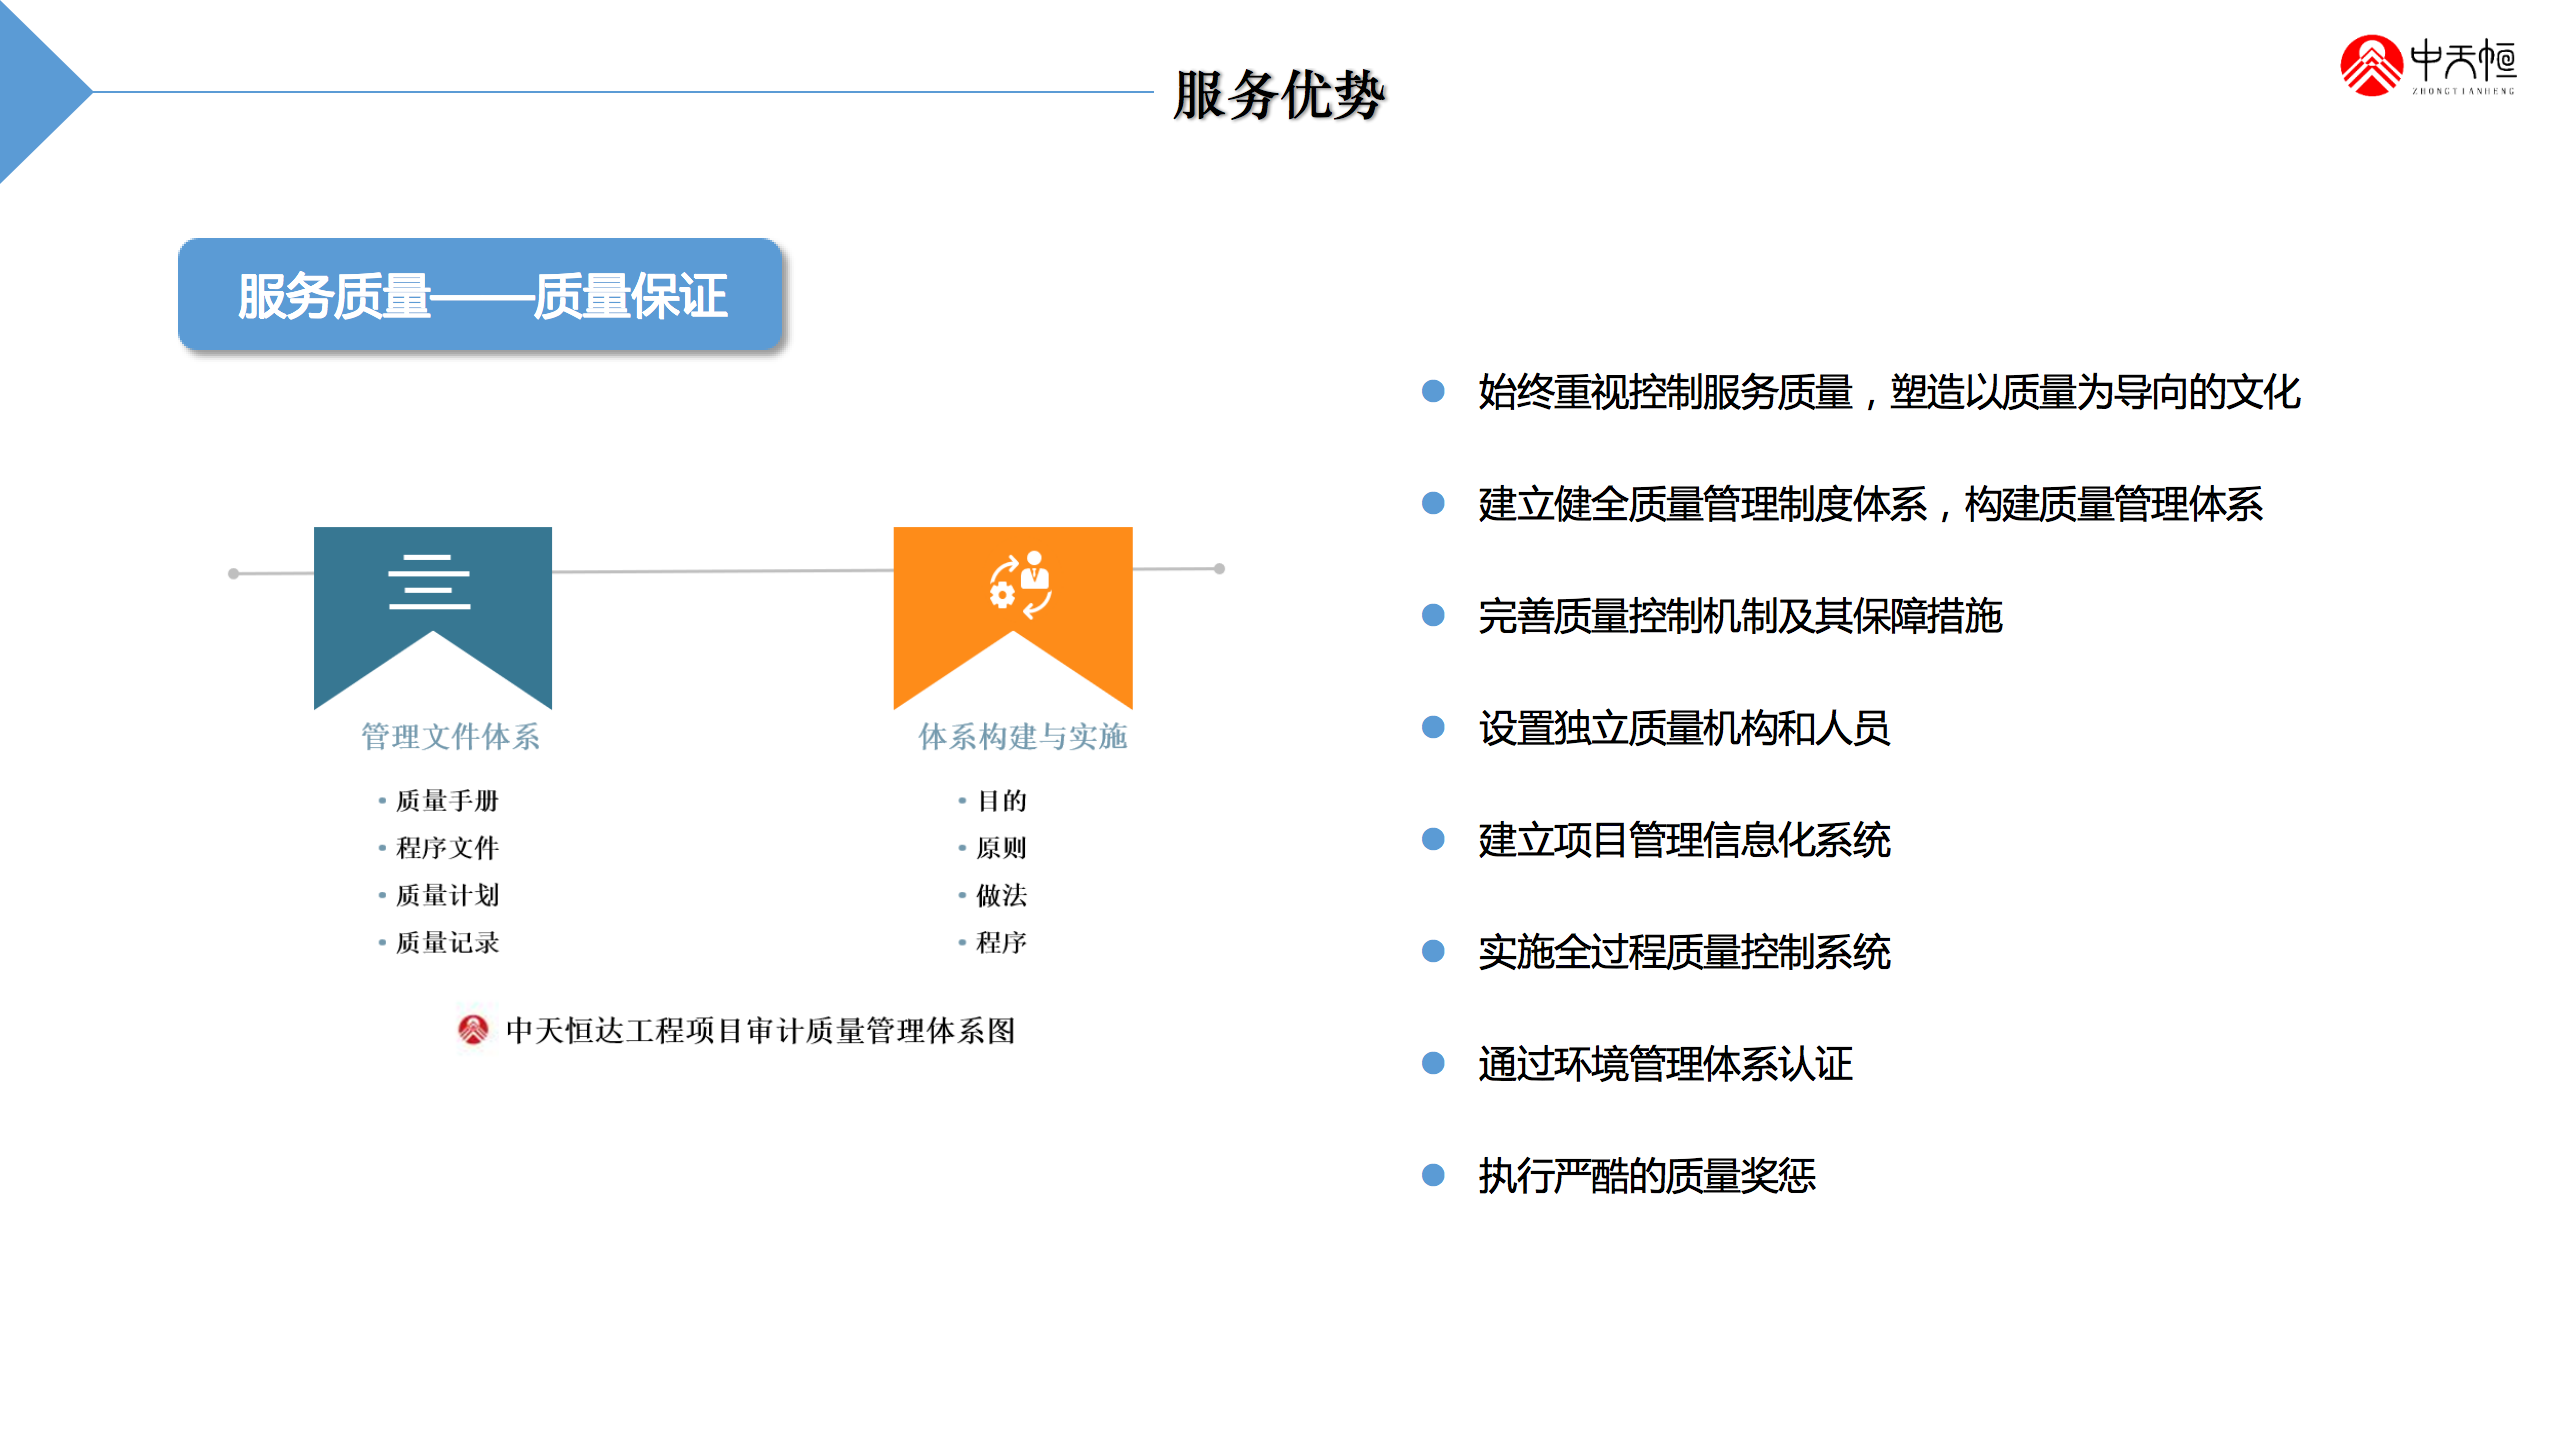Viewport: 2560px width, 1440px height.
Task: Click the 质量手册 list item
Action: (x=447, y=801)
